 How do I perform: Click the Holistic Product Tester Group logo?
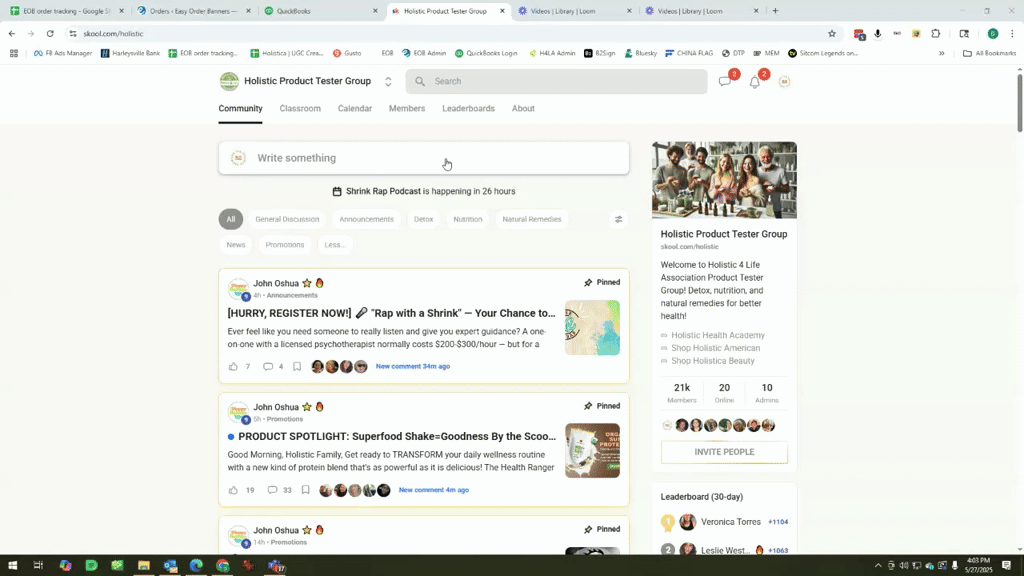tap(229, 82)
